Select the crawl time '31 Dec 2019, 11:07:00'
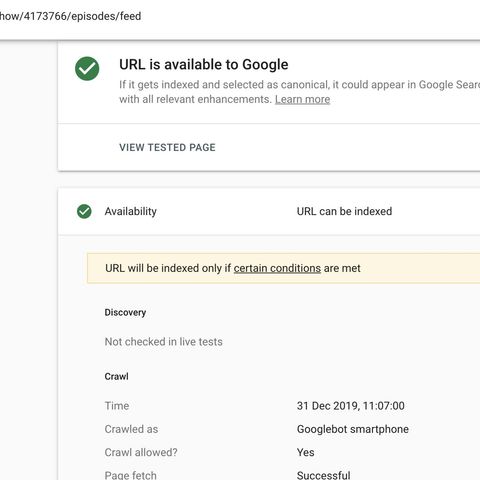 (351, 406)
